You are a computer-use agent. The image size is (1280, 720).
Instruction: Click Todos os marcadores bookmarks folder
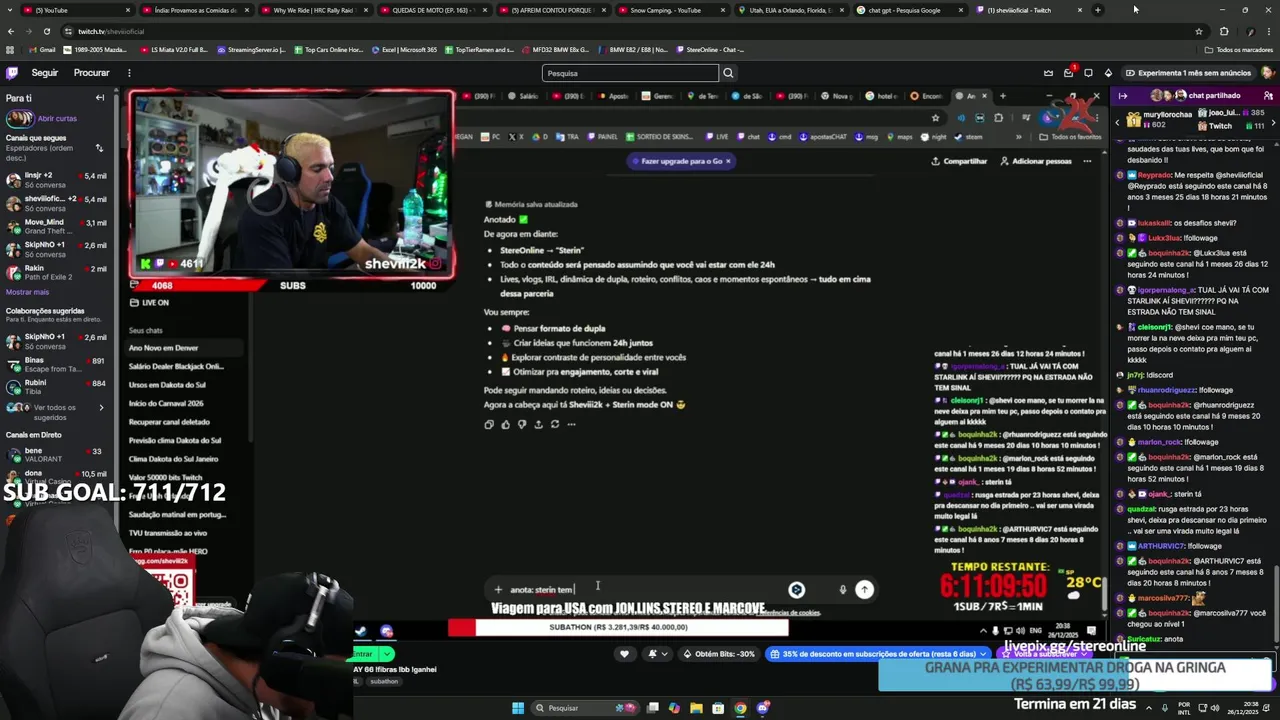pos(1239,50)
